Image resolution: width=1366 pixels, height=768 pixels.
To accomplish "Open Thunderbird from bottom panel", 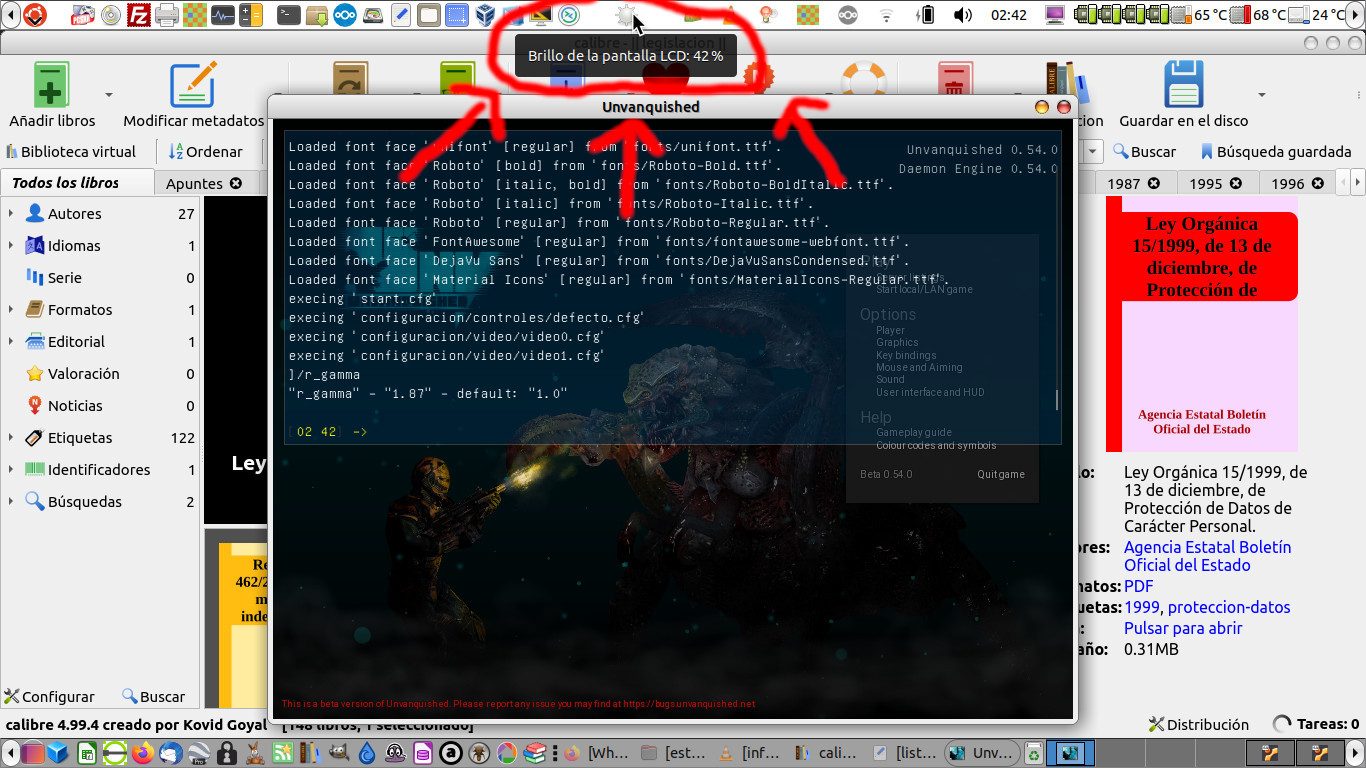I will [x=169, y=753].
